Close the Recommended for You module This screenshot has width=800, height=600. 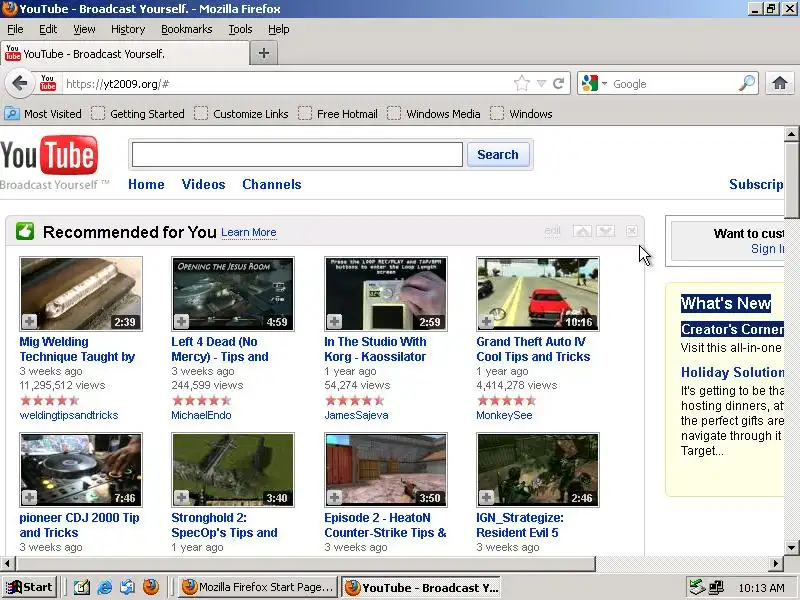point(631,231)
